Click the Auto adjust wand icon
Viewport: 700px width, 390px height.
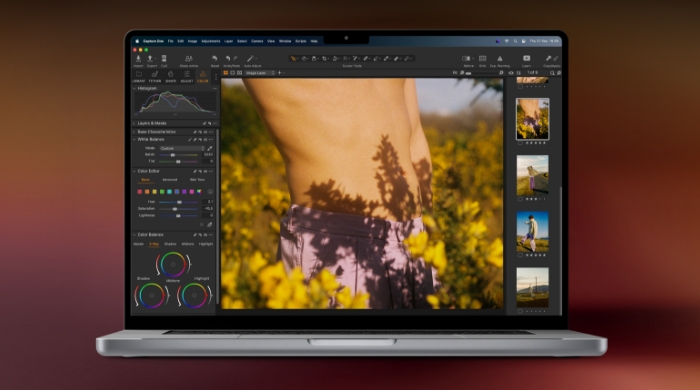click(251, 58)
